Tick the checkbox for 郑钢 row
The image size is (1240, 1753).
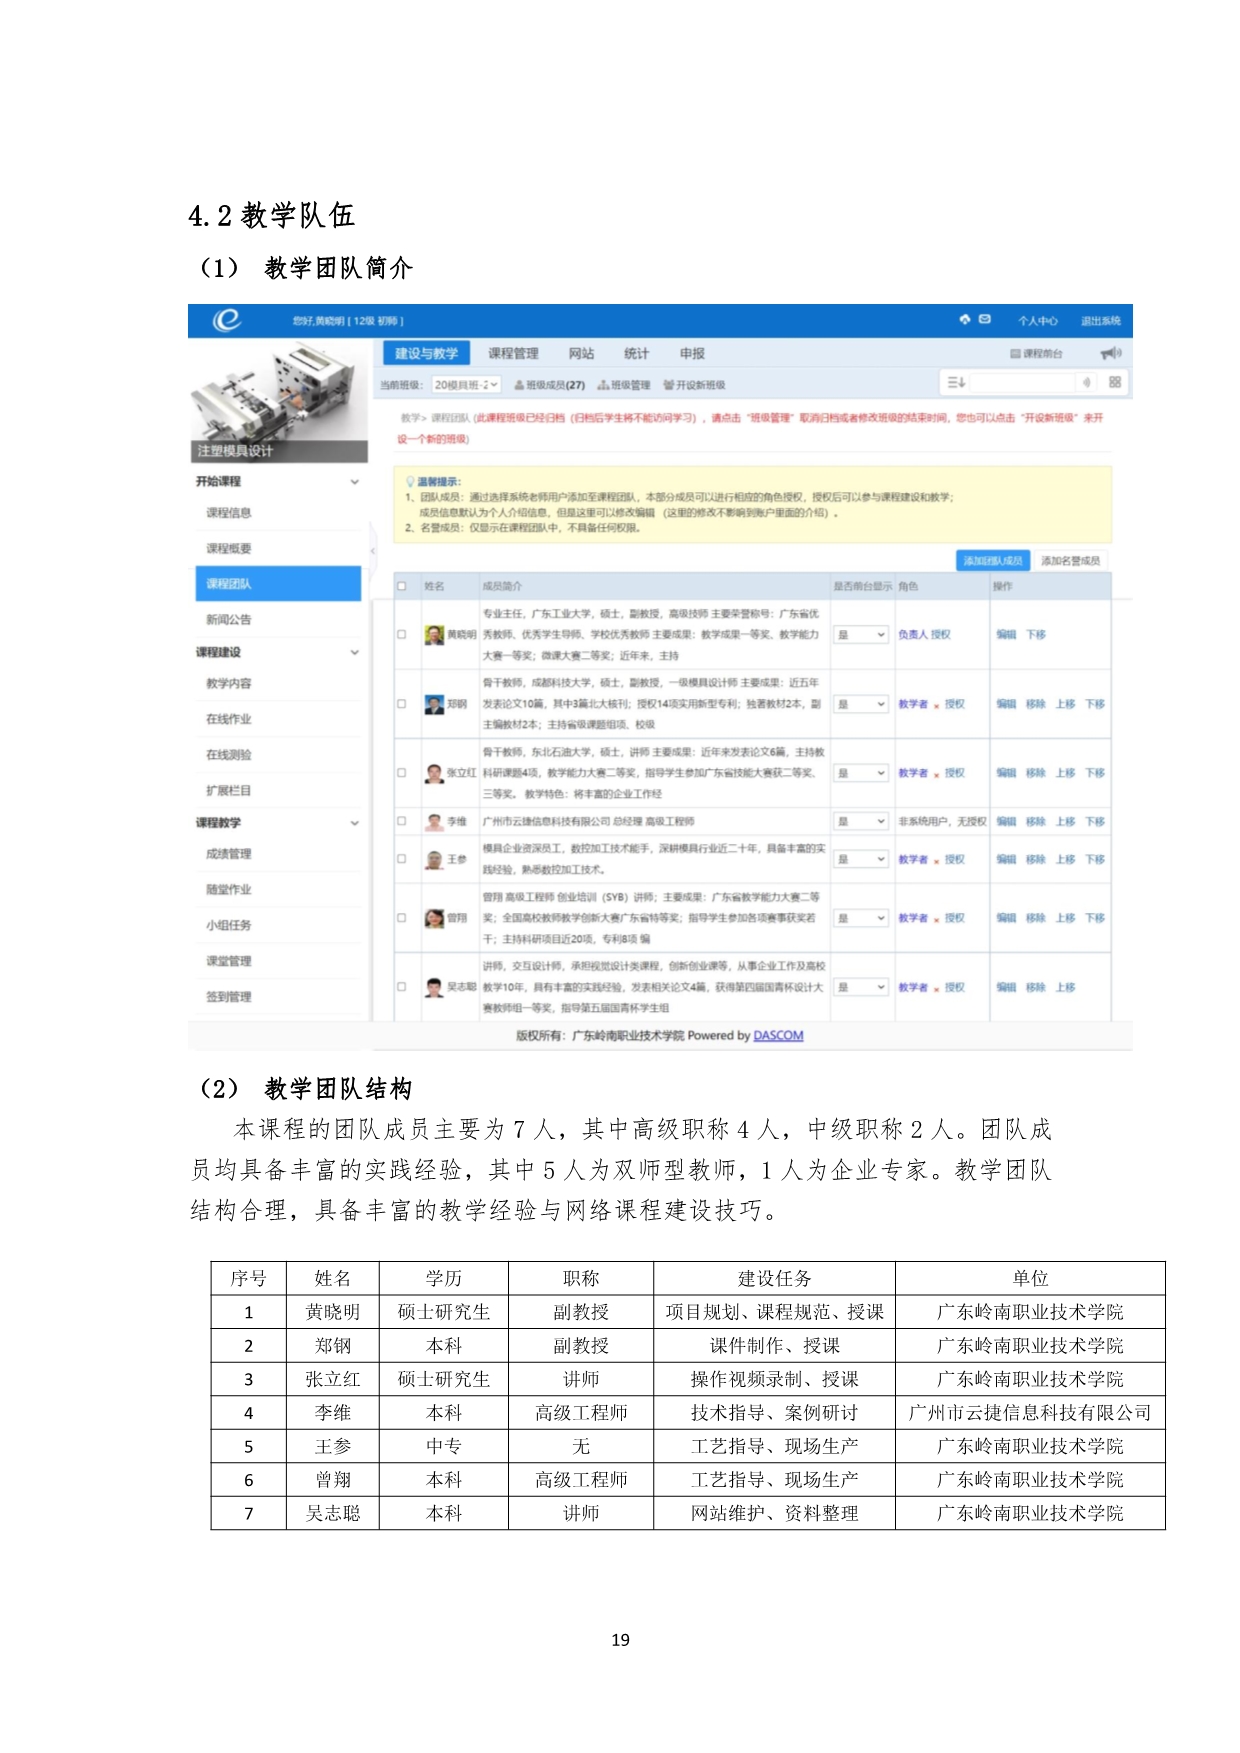402,704
